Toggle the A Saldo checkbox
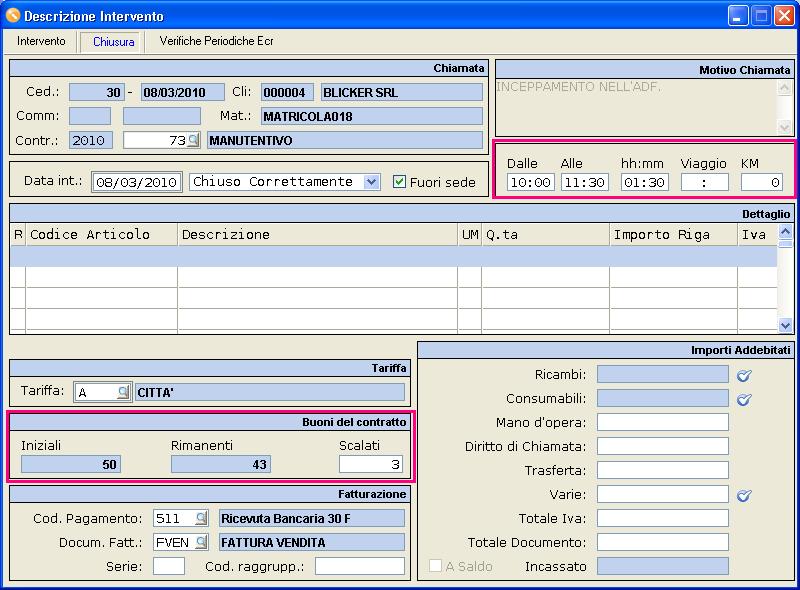 435,566
